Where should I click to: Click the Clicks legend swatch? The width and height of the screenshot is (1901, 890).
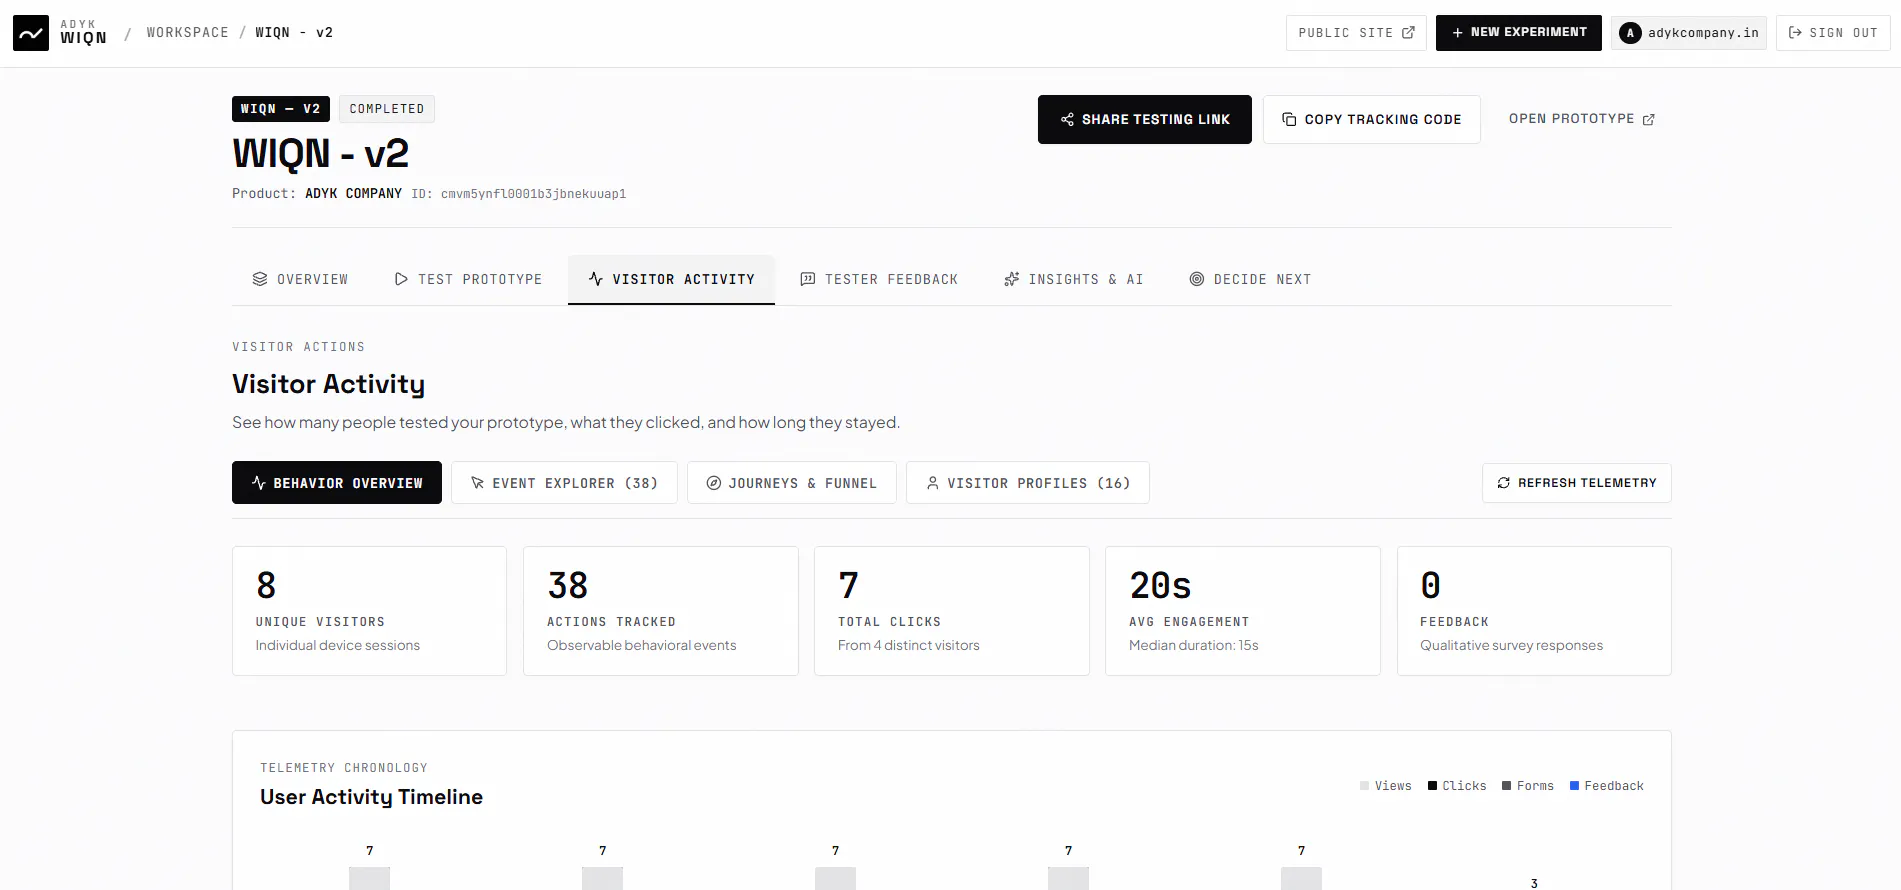click(1433, 786)
